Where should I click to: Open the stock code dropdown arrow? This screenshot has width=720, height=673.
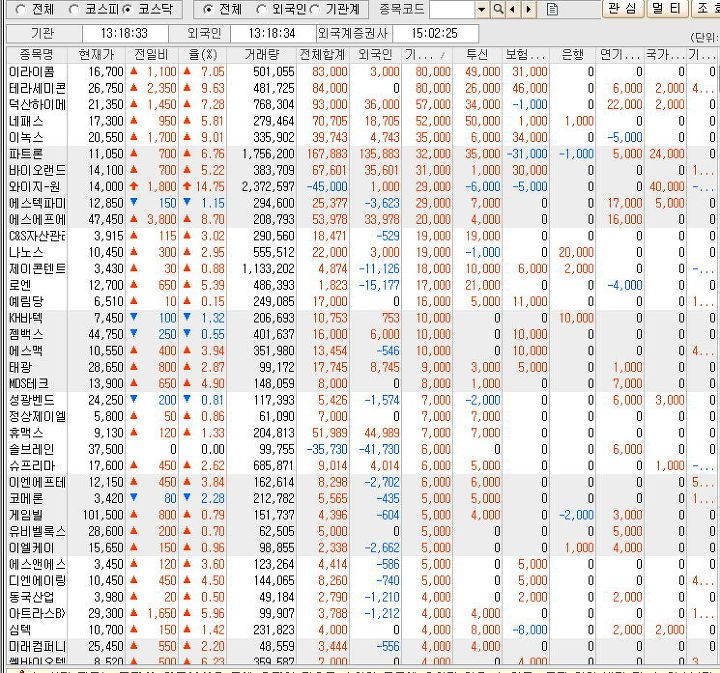[481, 9]
